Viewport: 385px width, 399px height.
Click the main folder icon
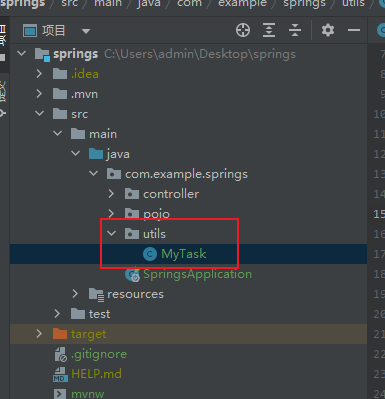click(78, 134)
